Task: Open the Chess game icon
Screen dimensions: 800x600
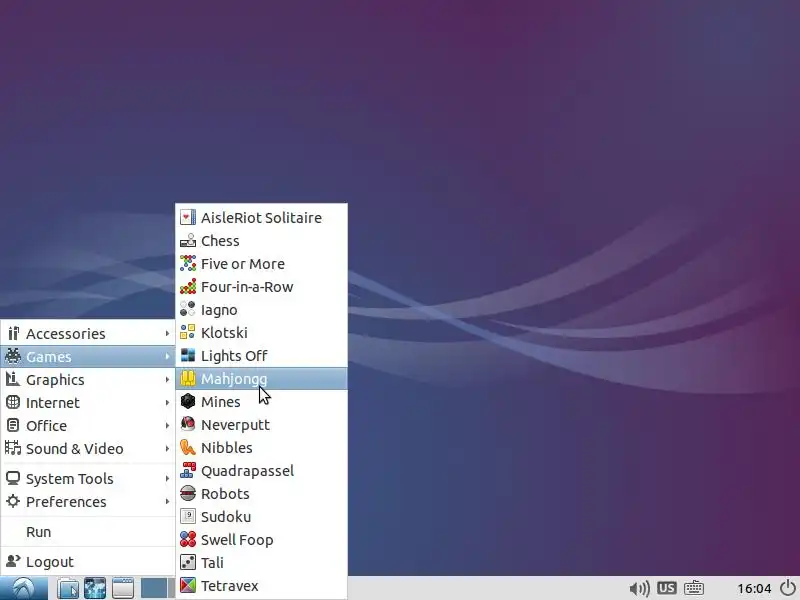Action: coord(188,241)
